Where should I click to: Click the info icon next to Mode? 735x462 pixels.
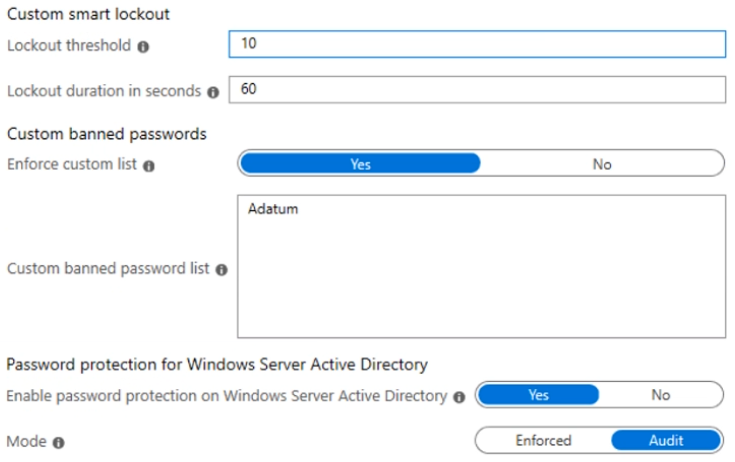point(58,442)
